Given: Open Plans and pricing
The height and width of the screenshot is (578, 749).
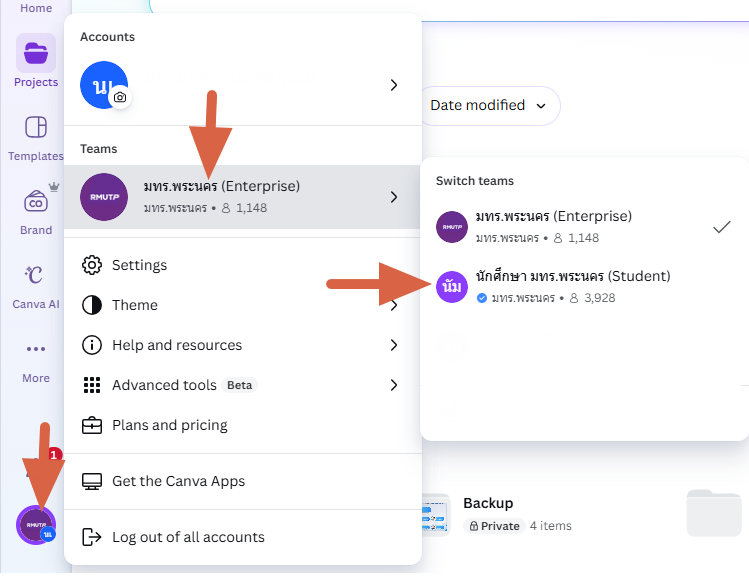Looking at the screenshot, I should pos(169,425).
